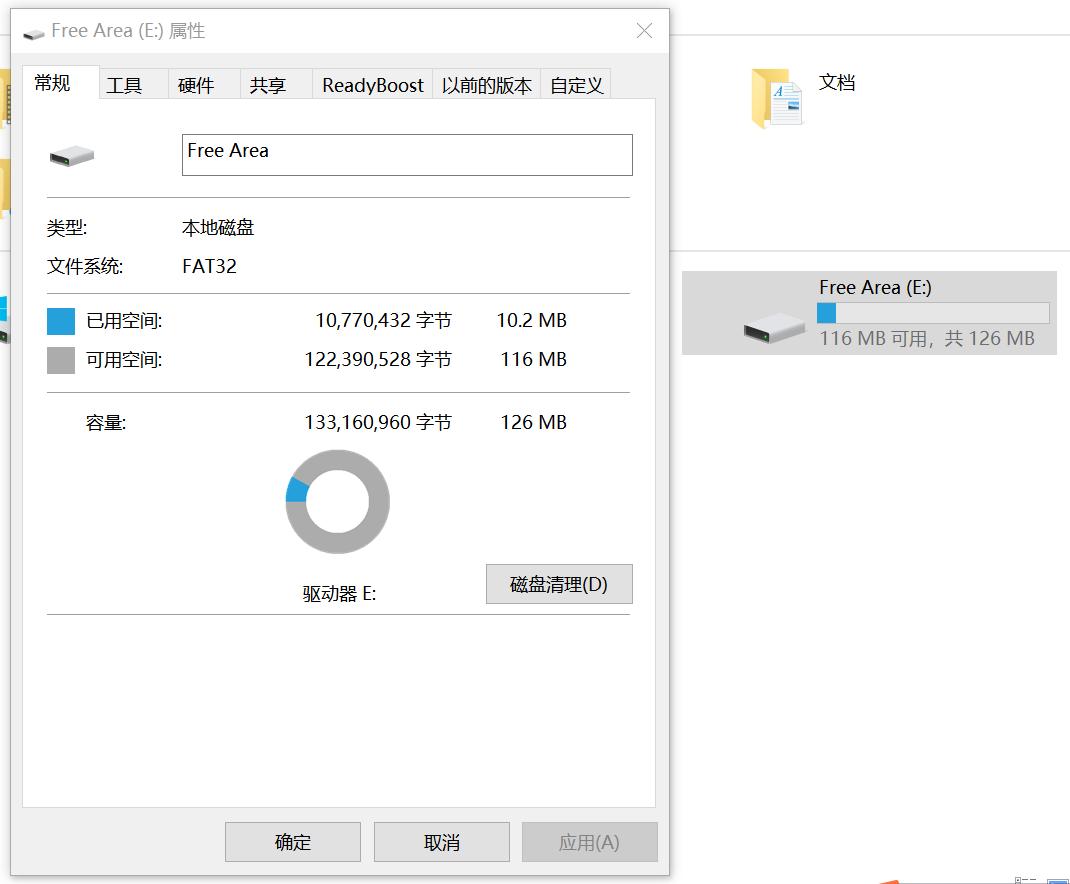Click the drive icon in the dialog header
Image resolution: width=1070 pixels, height=884 pixels.
click(x=33, y=31)
